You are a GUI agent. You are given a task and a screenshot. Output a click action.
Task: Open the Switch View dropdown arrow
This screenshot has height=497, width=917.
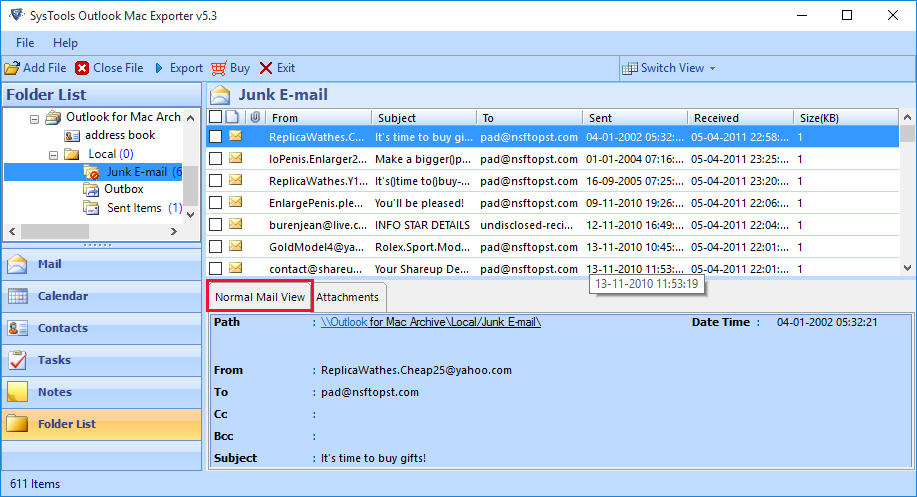pos(712,68)
